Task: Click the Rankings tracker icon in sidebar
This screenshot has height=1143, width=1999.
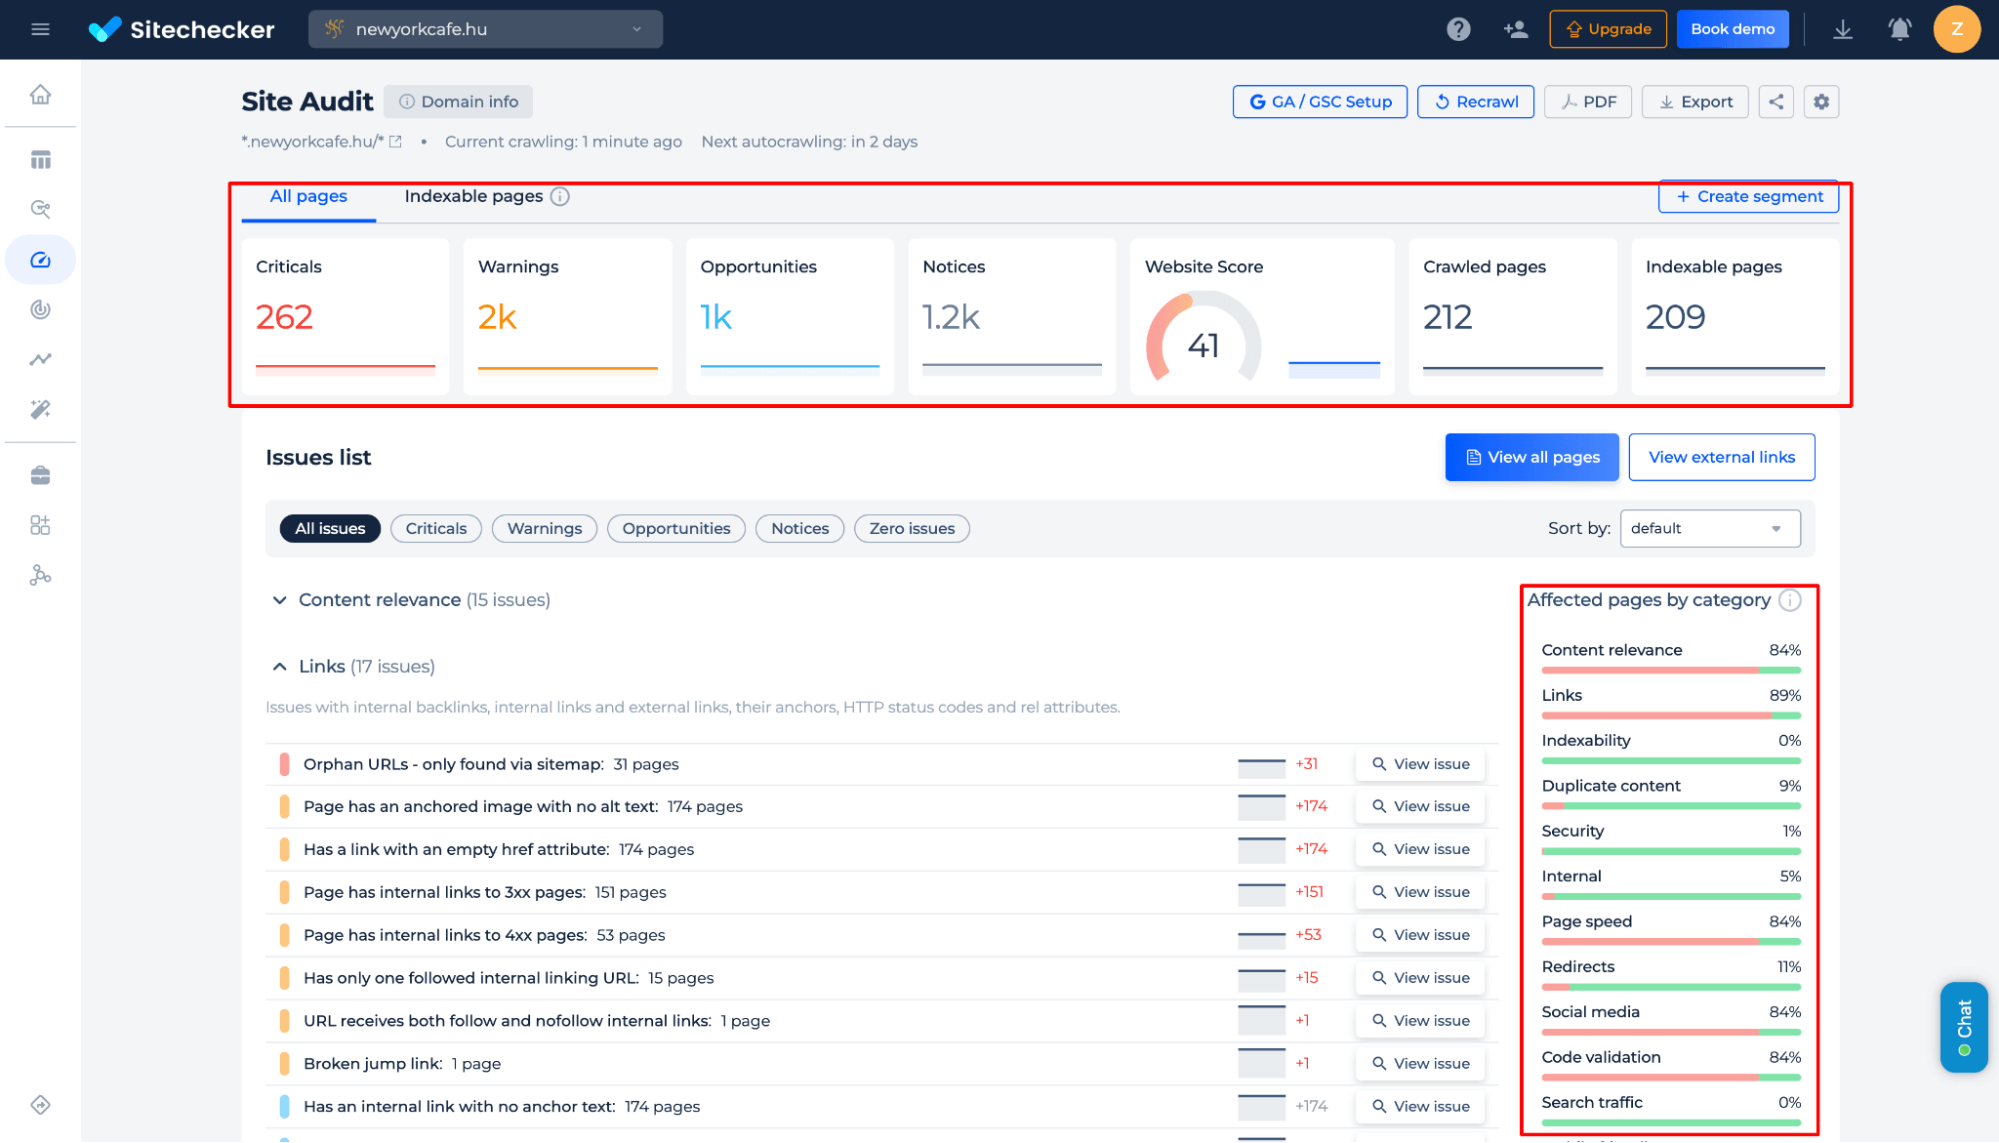Action: [x=40, y=360]
